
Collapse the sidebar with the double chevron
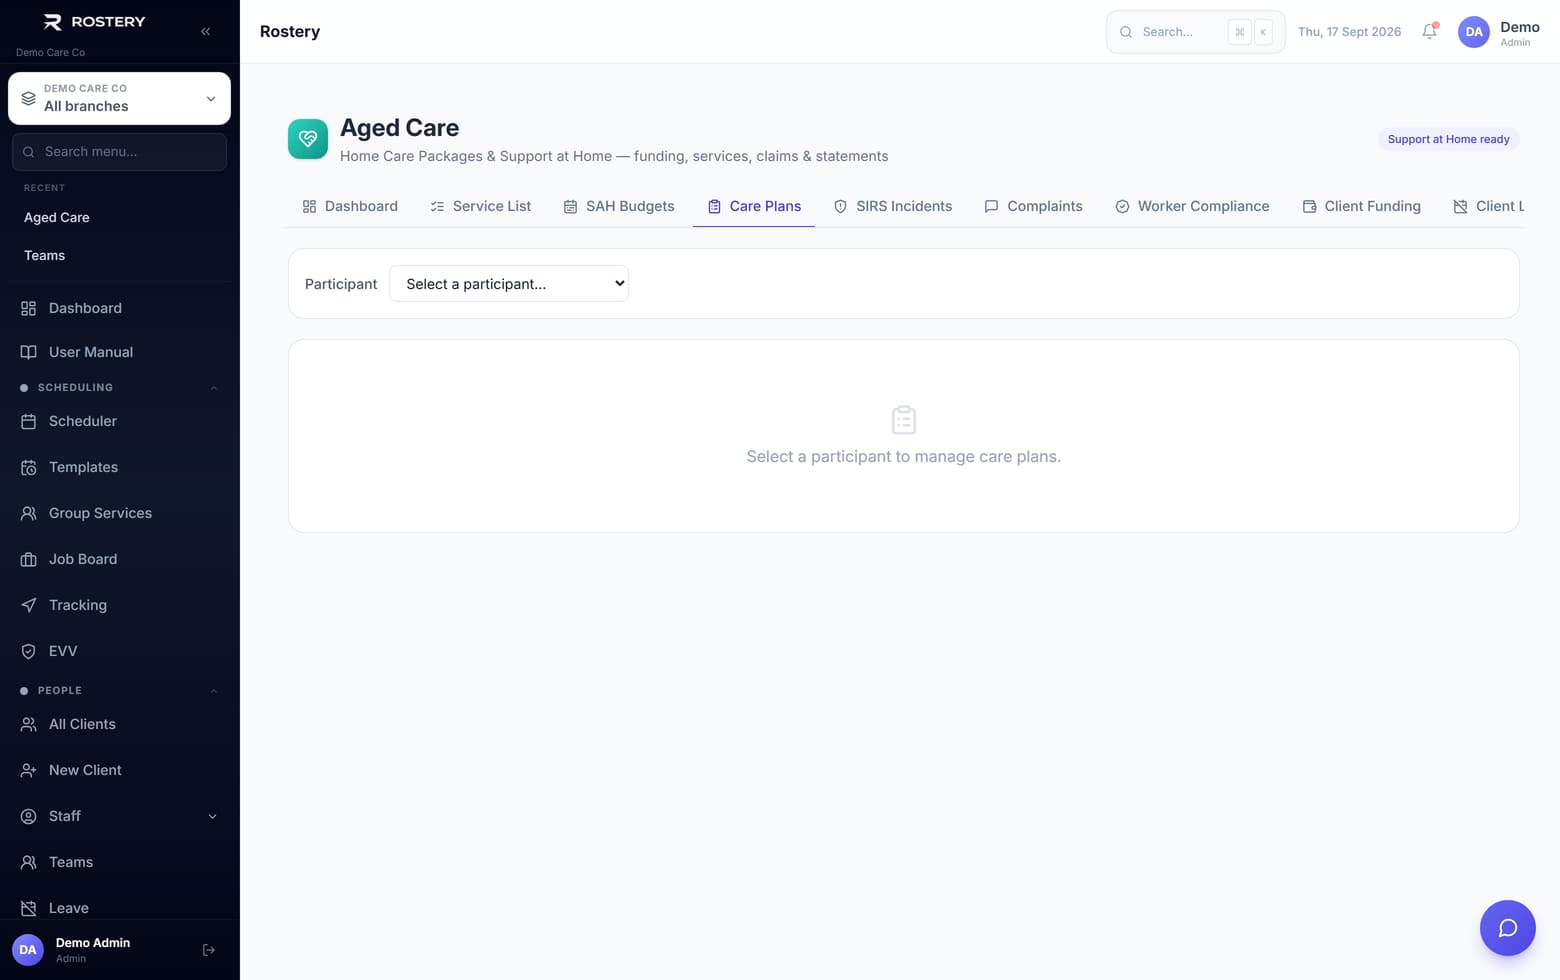click(205, 32)
